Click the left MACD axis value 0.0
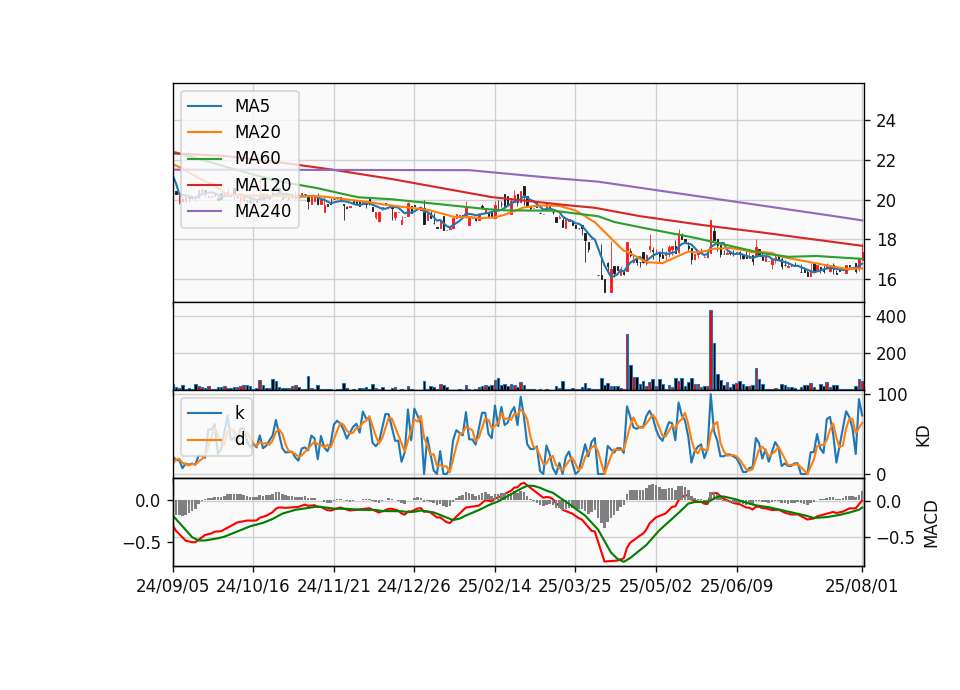This screenshot has width=960, height=690. [148, 501]
